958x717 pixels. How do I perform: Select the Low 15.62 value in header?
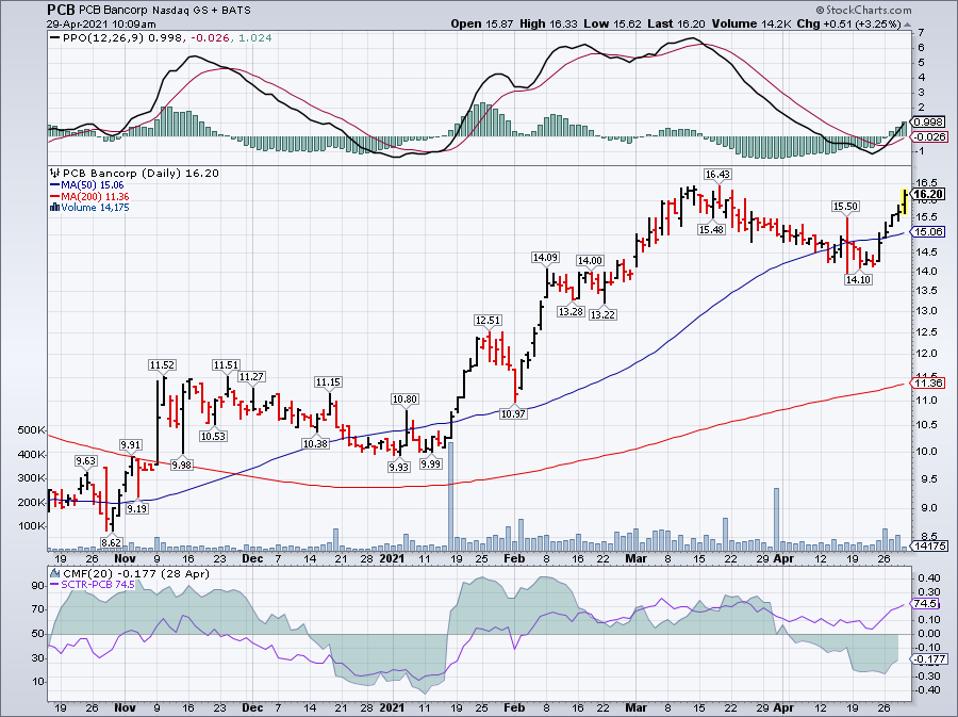tap(612, 24)
